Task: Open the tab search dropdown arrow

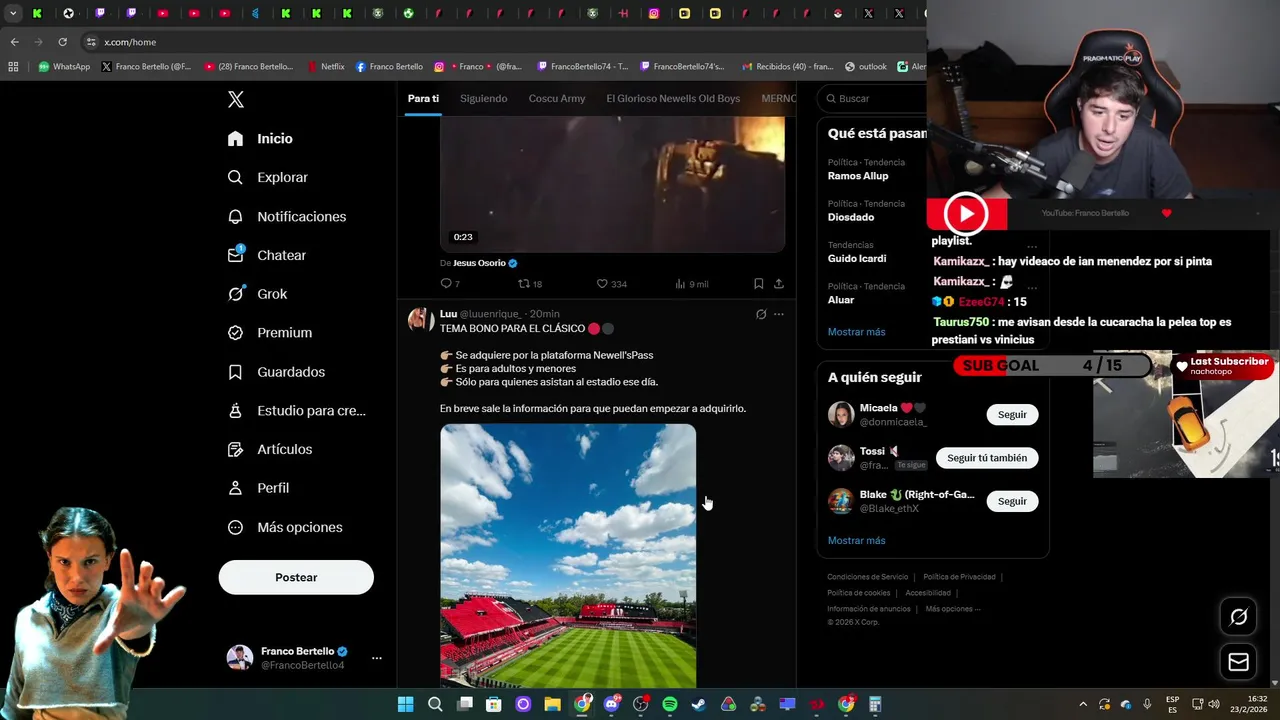Action: pyautogui.click(x=13, y=14)
